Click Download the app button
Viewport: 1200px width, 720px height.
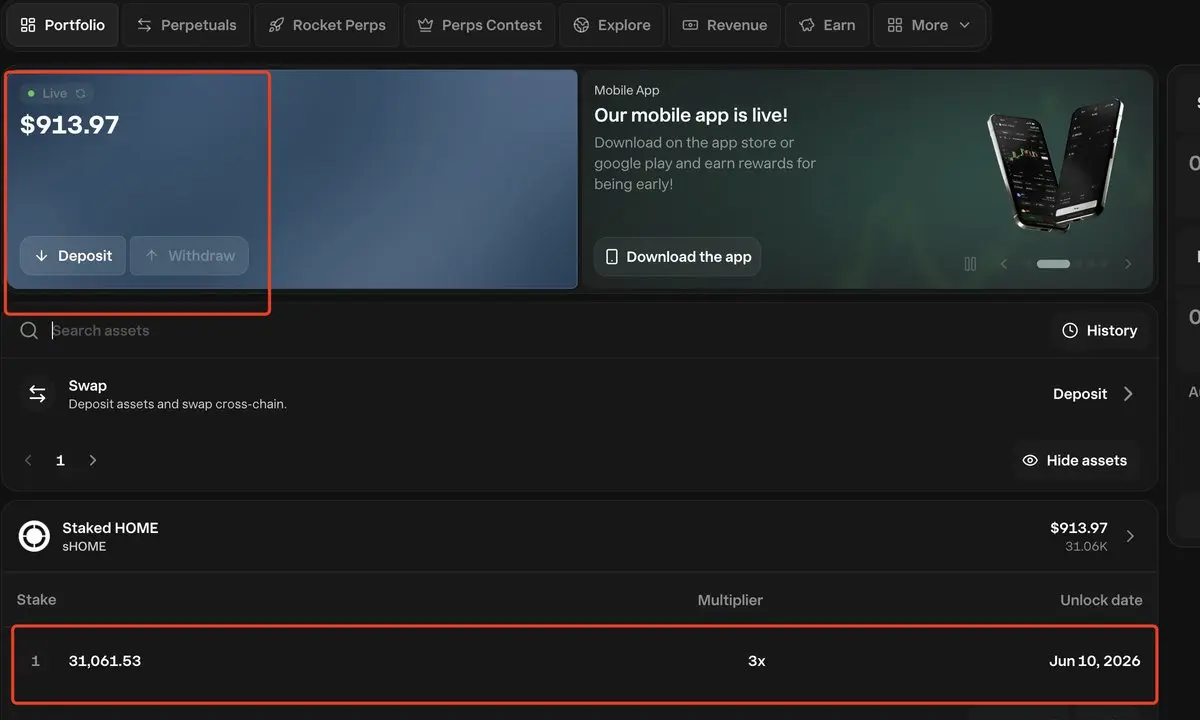point(678,257)
